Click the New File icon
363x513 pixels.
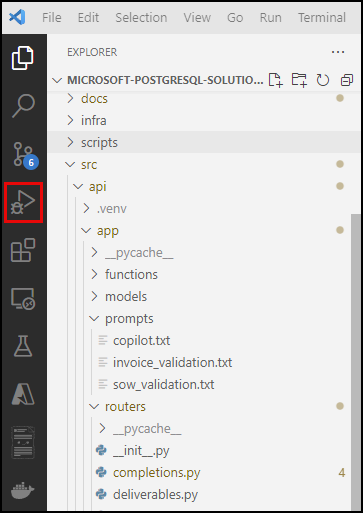click(x=276, y=80)
